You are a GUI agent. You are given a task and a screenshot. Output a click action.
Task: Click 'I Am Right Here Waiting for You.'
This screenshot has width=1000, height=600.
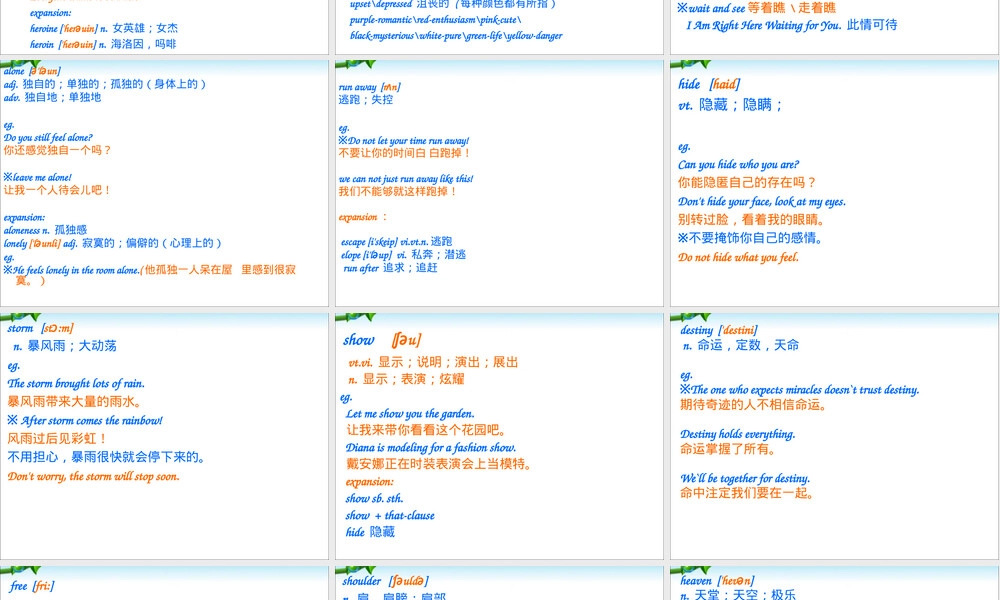click(x=764, y=26)
